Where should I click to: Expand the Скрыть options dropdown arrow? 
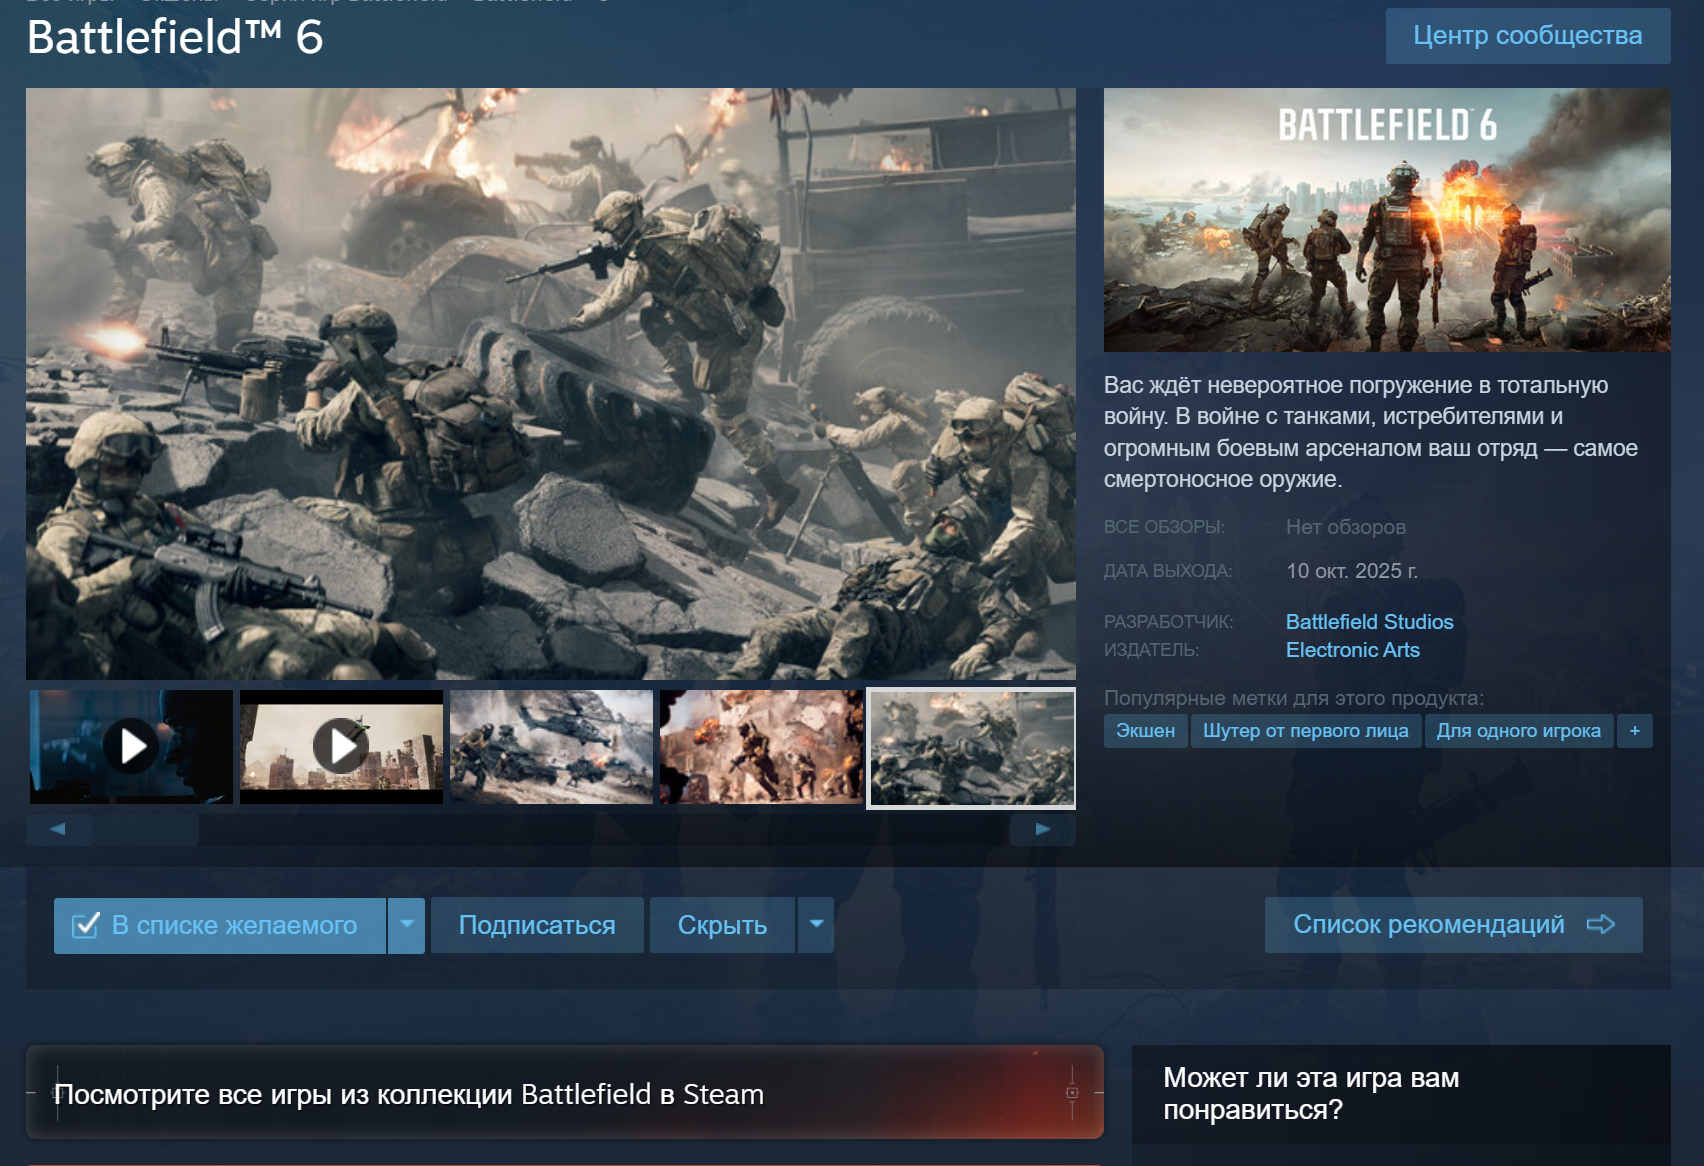(x=816, y=925)
